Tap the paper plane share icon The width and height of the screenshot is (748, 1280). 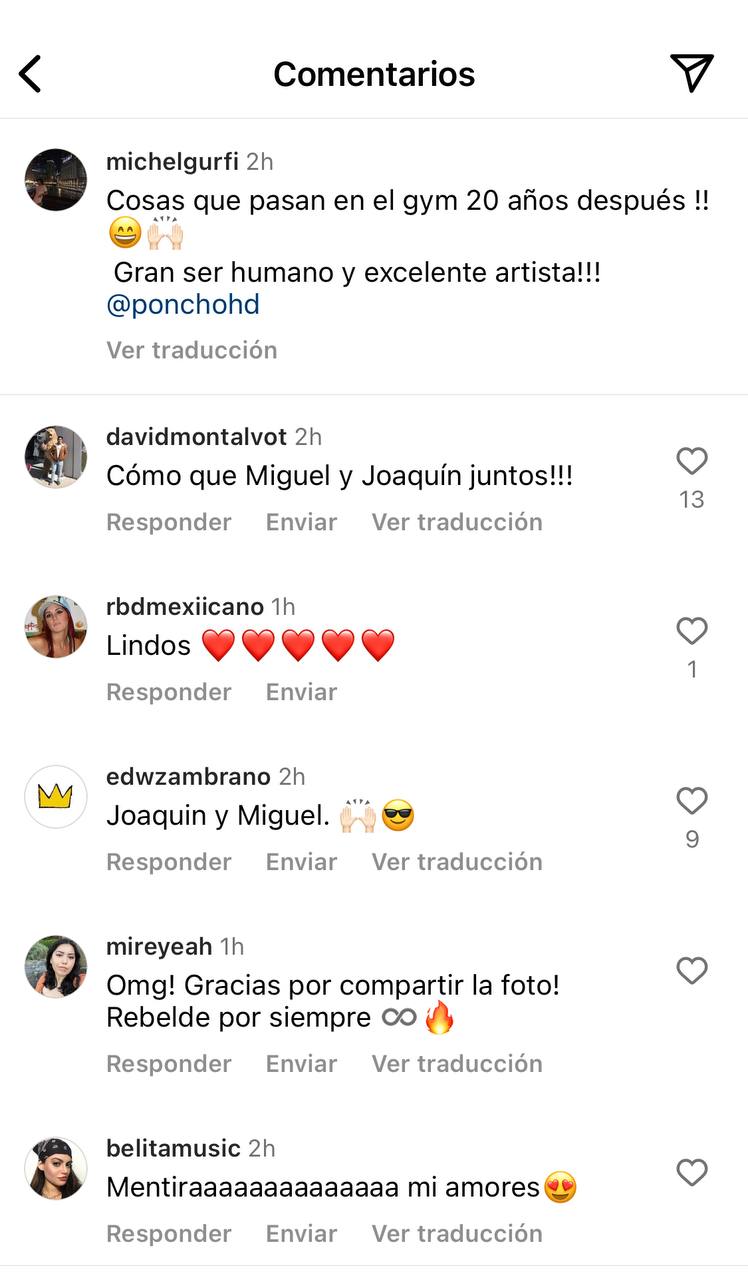pyautogui.click(x=691, y=73)
